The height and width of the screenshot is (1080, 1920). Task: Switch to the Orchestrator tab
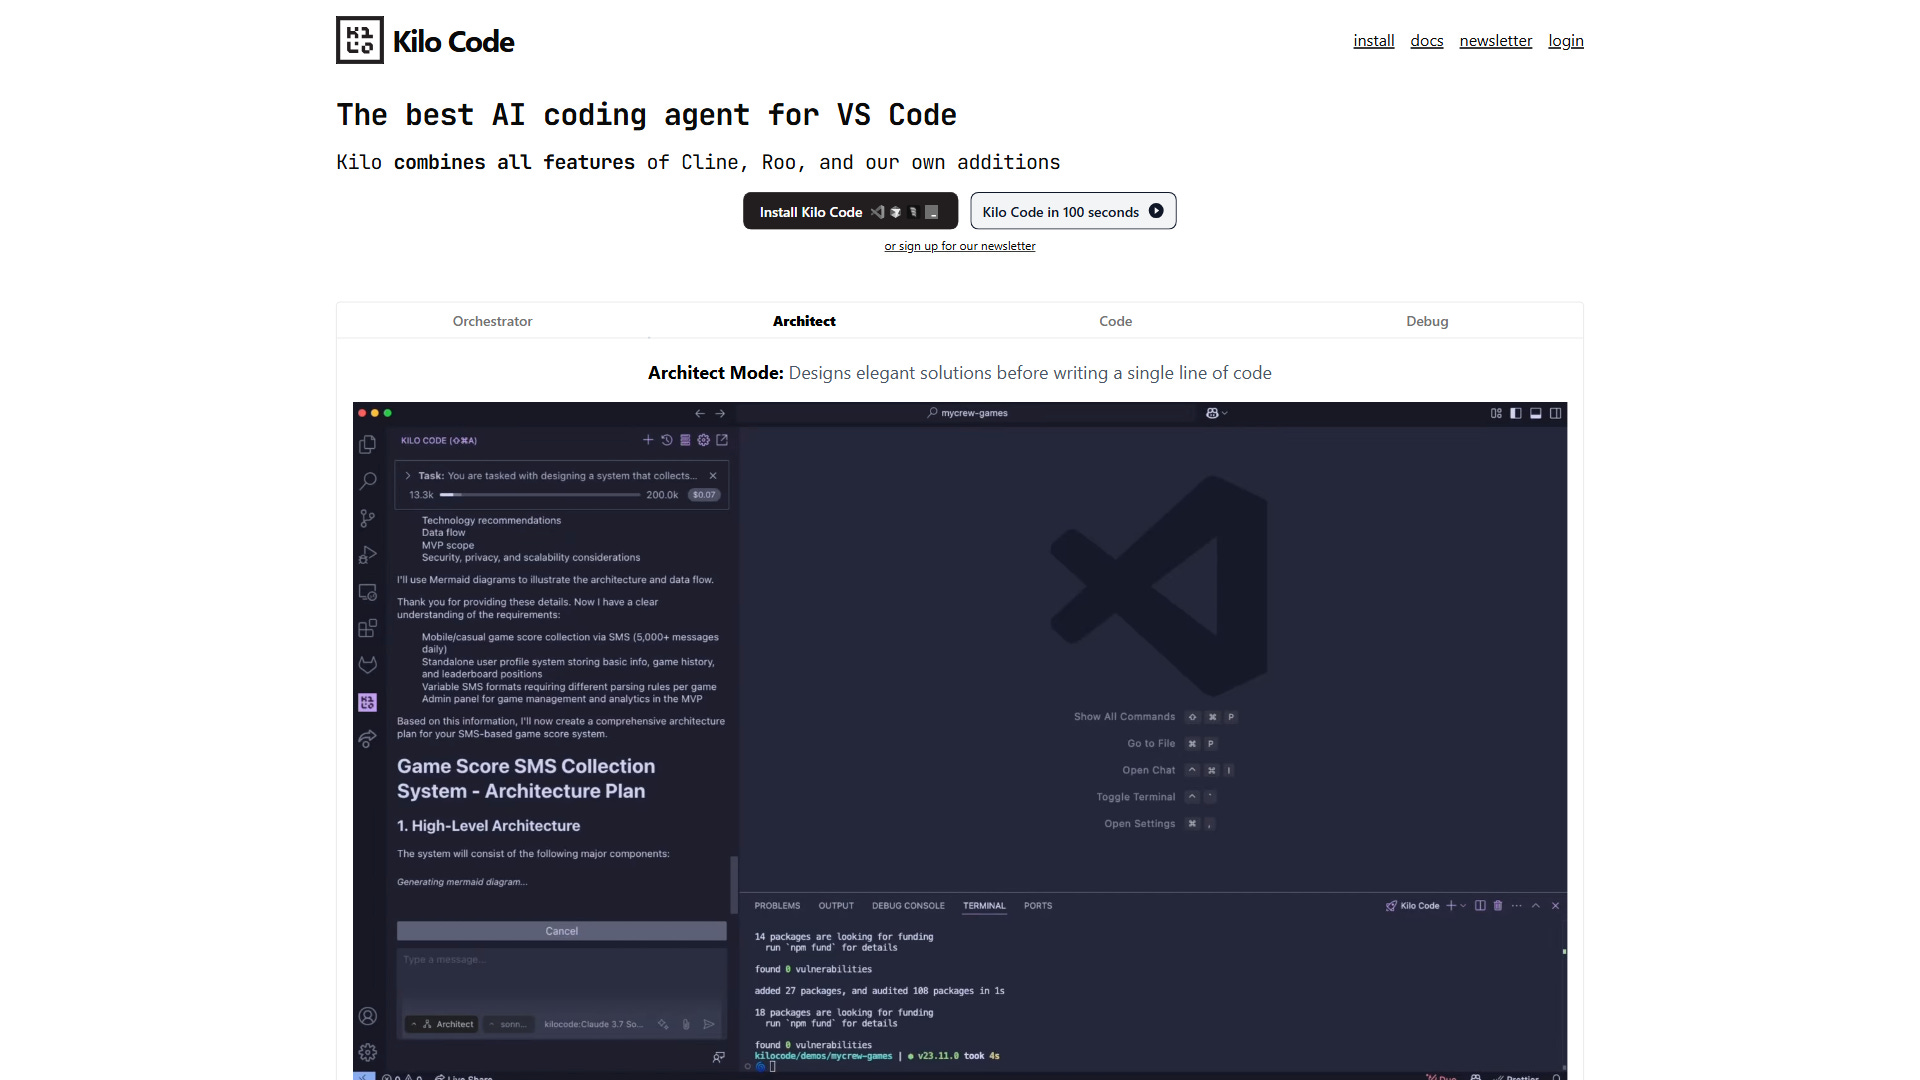[492, 321]
